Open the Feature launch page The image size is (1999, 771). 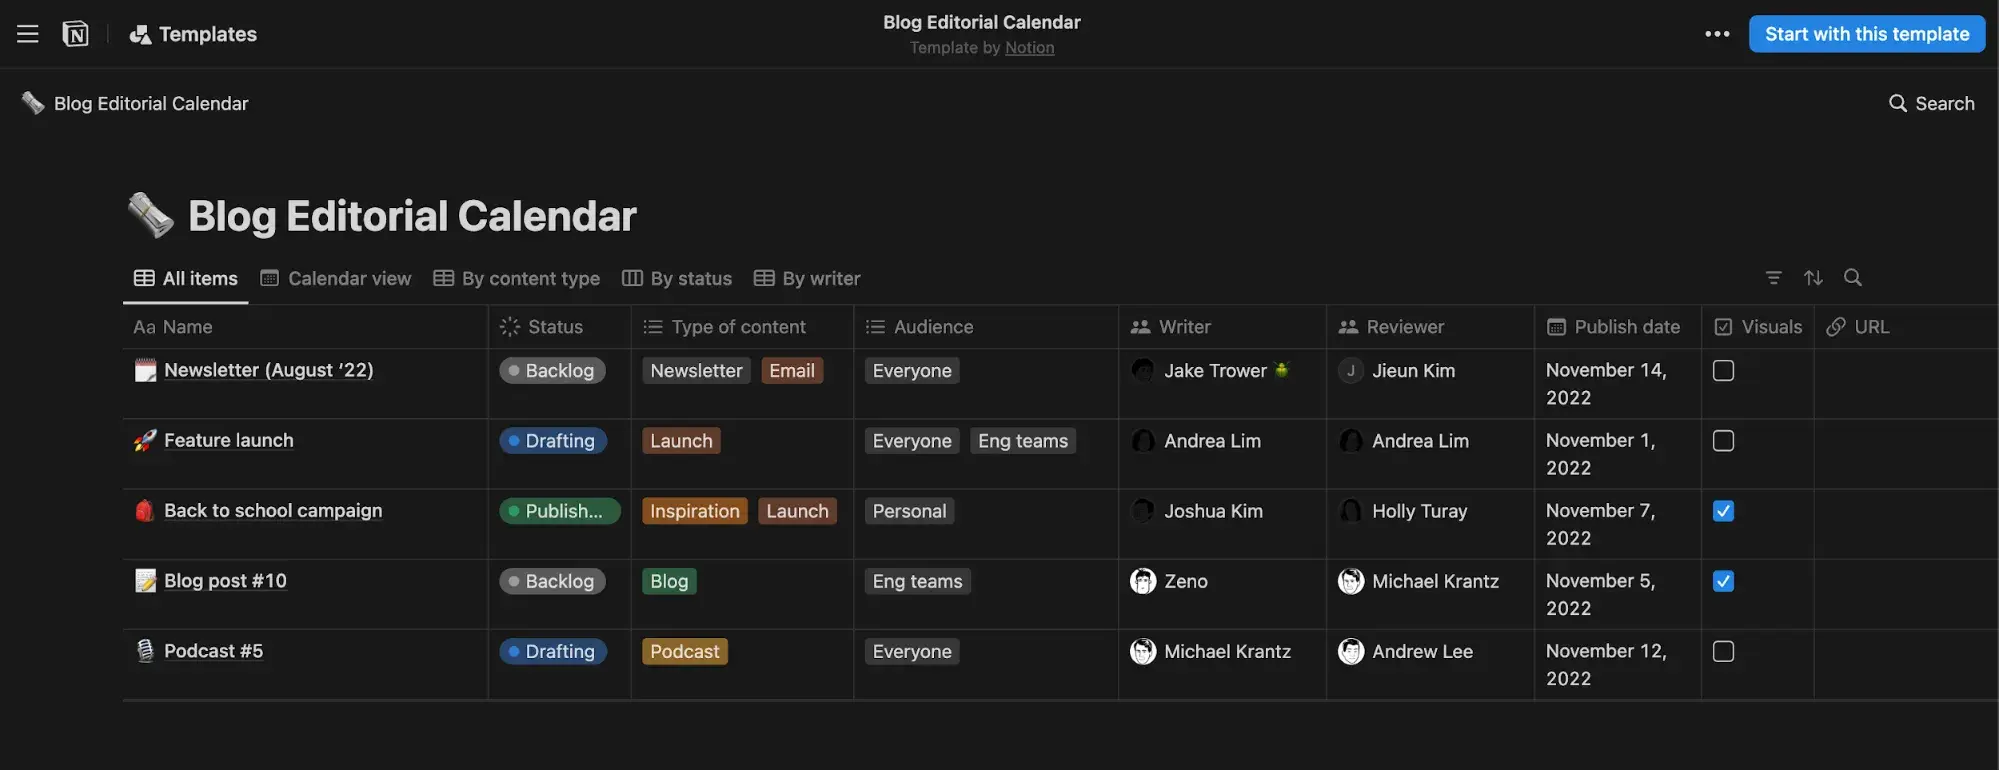[229, 440]
